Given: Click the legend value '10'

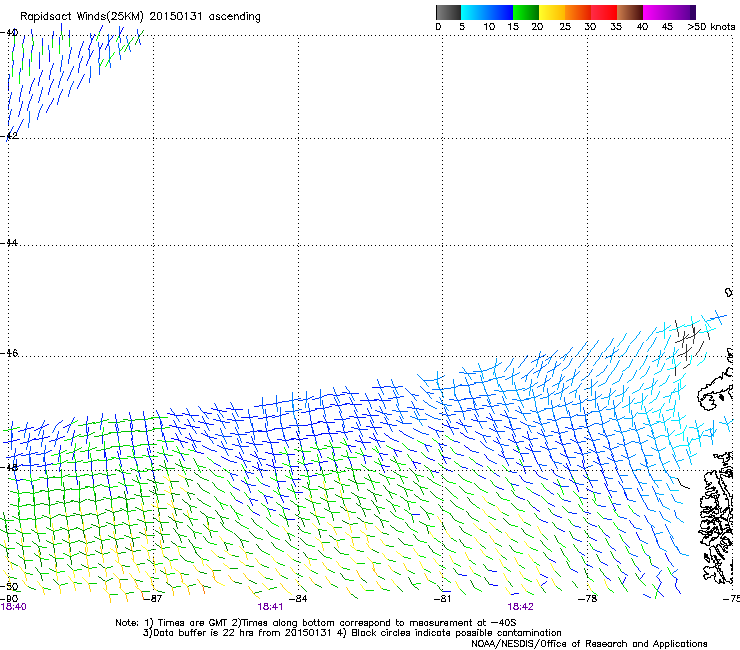Looking at the screenshot, I should coord(489,27).
